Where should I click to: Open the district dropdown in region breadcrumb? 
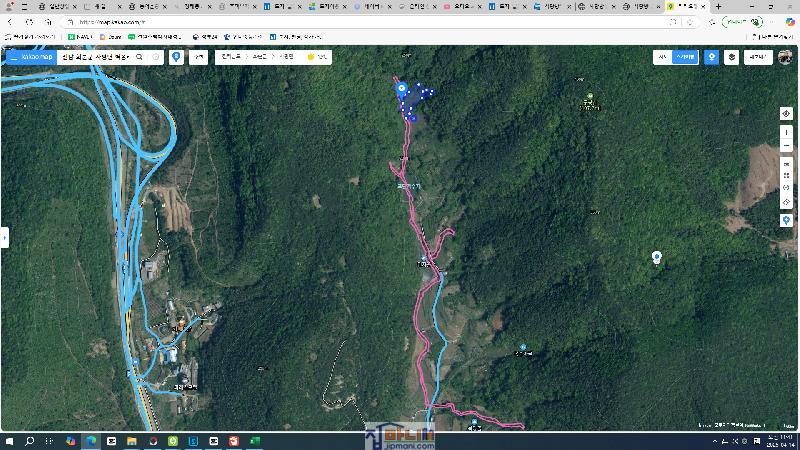260,57
